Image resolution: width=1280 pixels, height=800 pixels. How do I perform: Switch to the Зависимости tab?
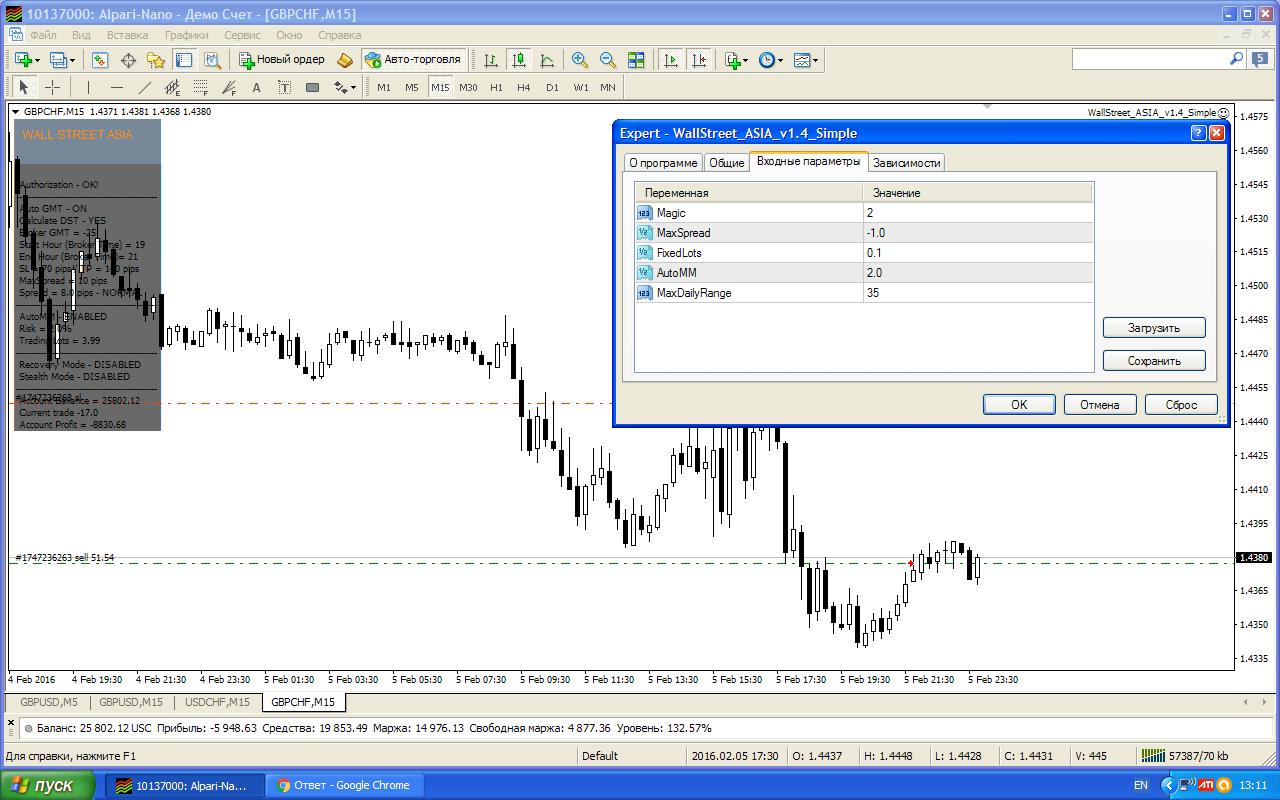coord(906,163)
